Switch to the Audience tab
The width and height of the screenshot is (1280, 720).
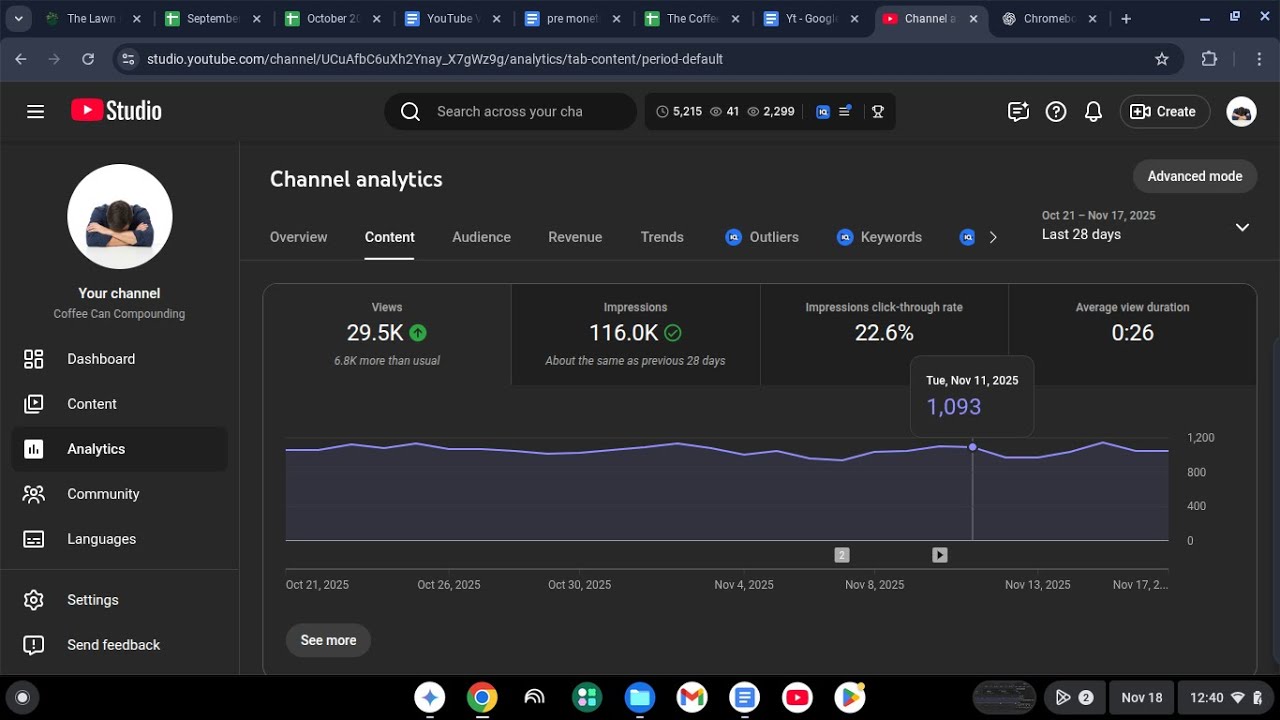481,237
